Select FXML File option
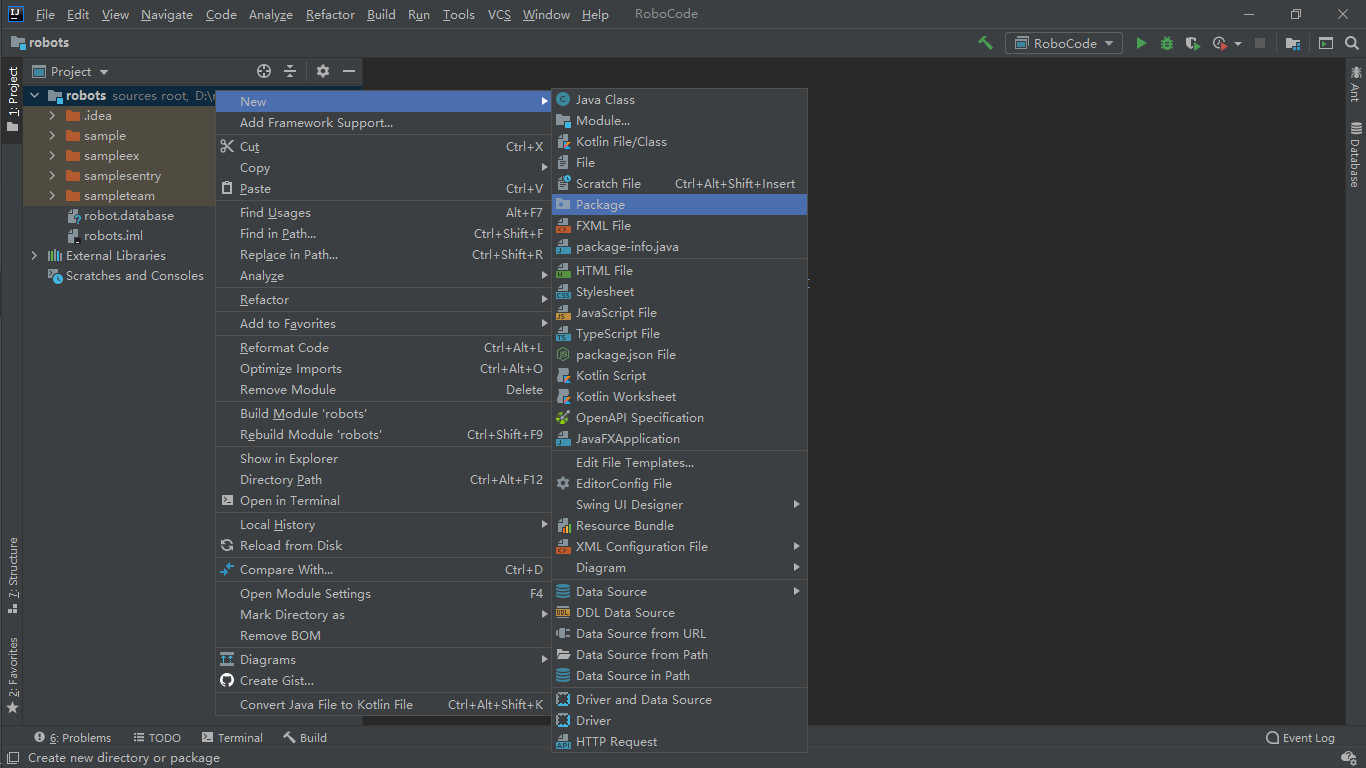 (x=679, y=226)
